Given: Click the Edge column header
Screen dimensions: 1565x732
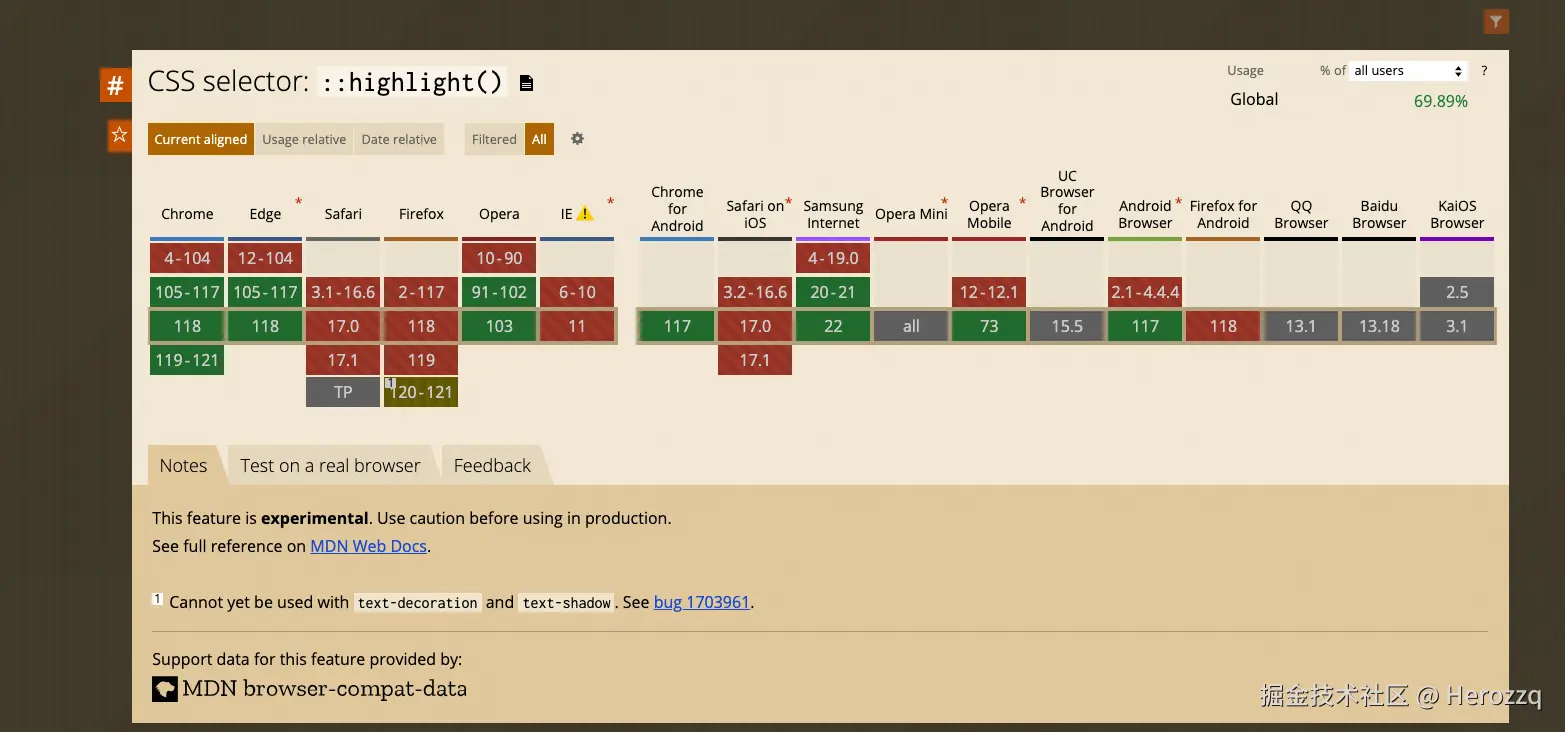Looking at the screenshot, I should 265,214.
